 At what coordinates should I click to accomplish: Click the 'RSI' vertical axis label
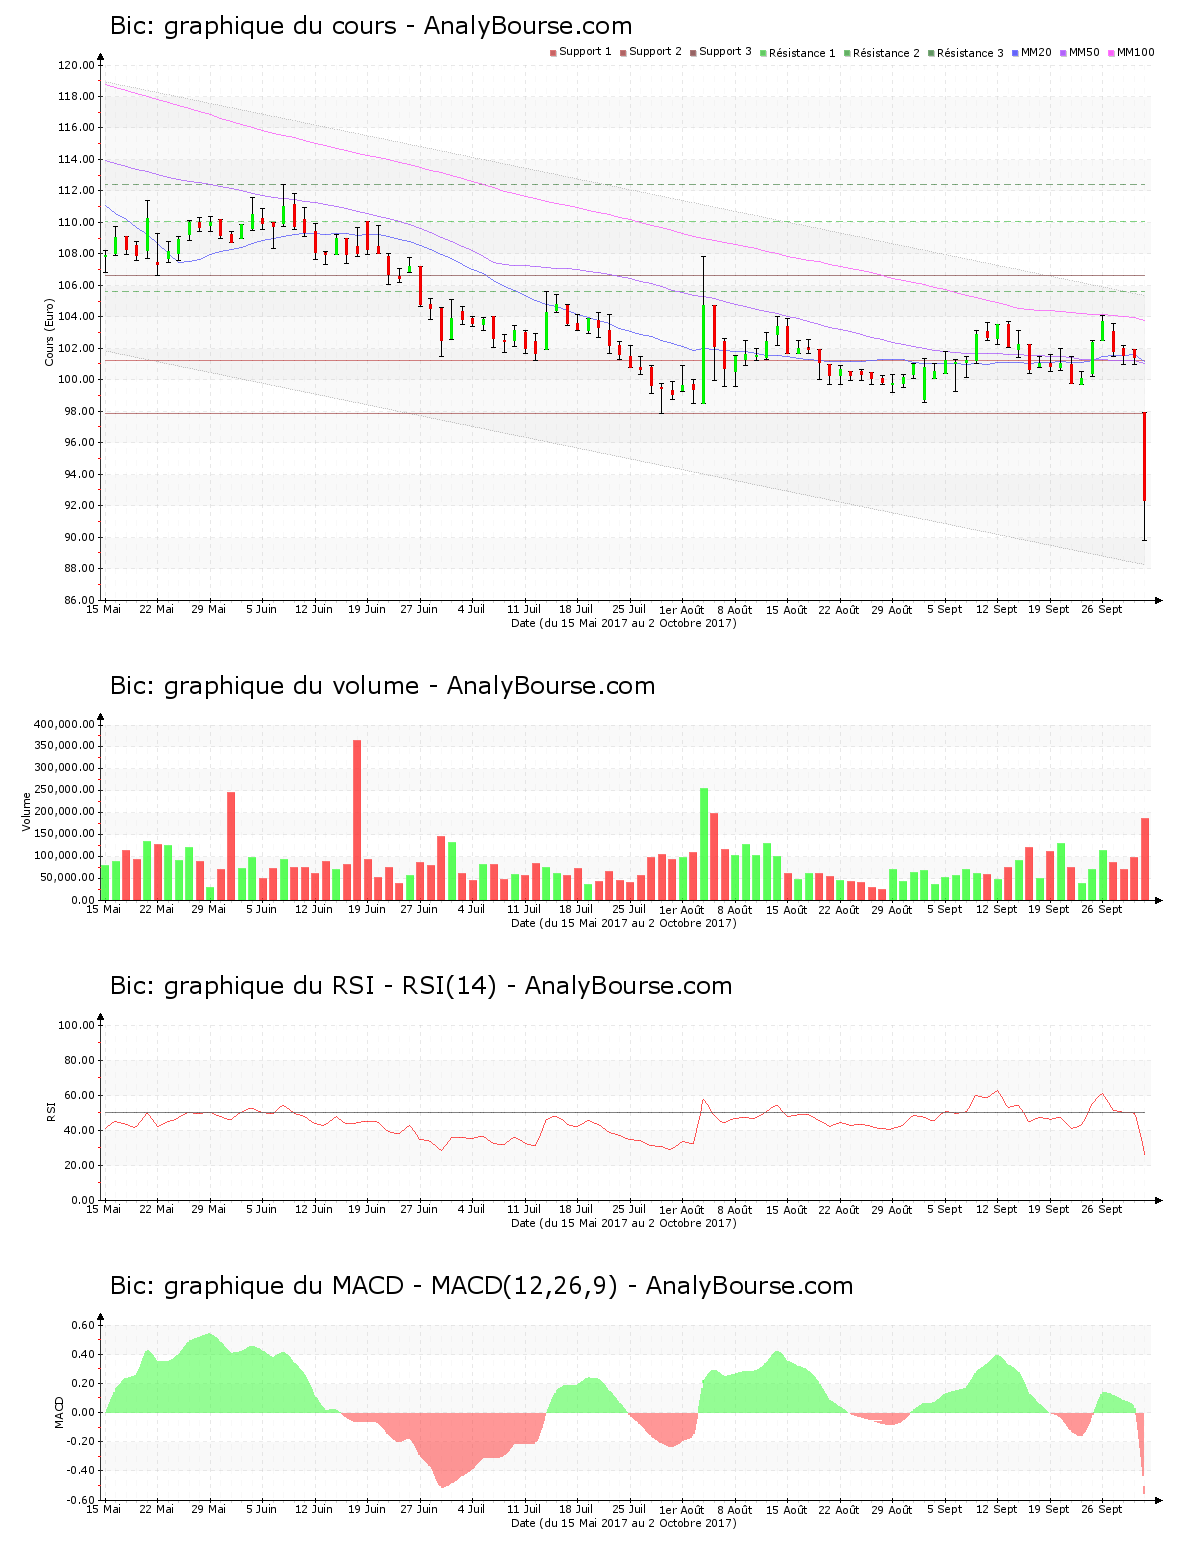[50, 1111]
